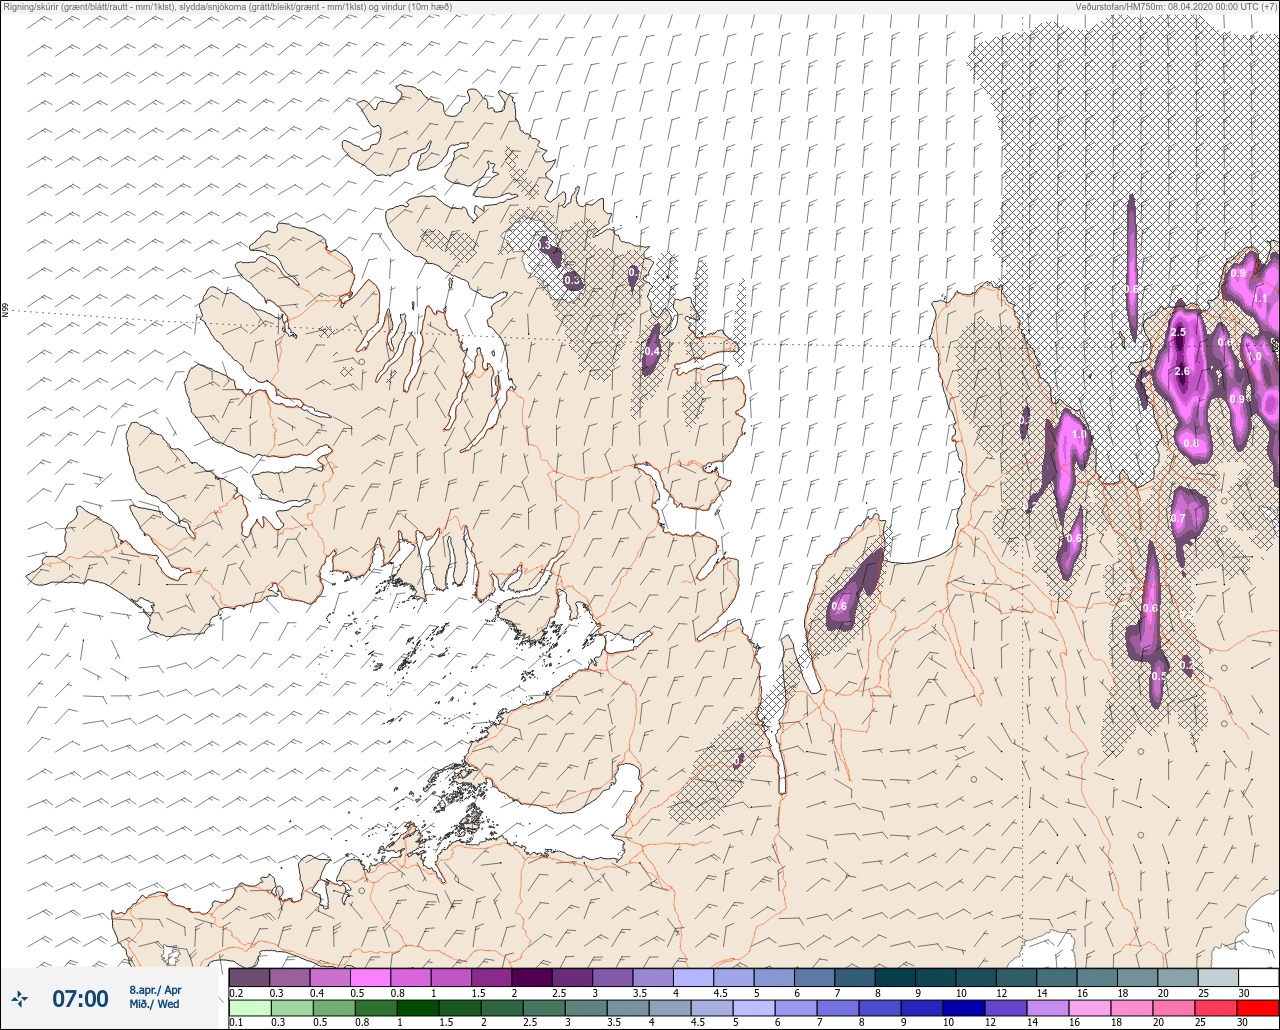Click the bright red 30 rain scale swatch
This screenshot has height=1030, width=1280.
[1258, 1006]
